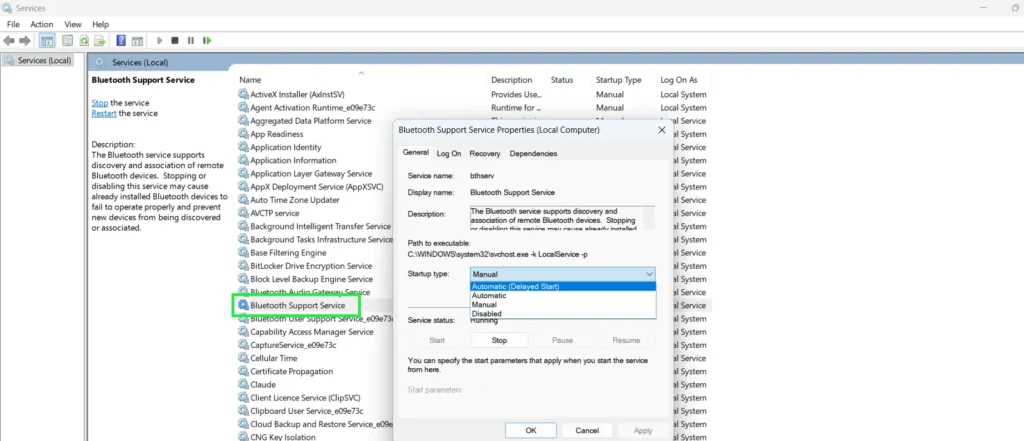This screenshot has height=441, width=1024.
Task: Switch to the Log On tab
Action: (x=449, y=154)
